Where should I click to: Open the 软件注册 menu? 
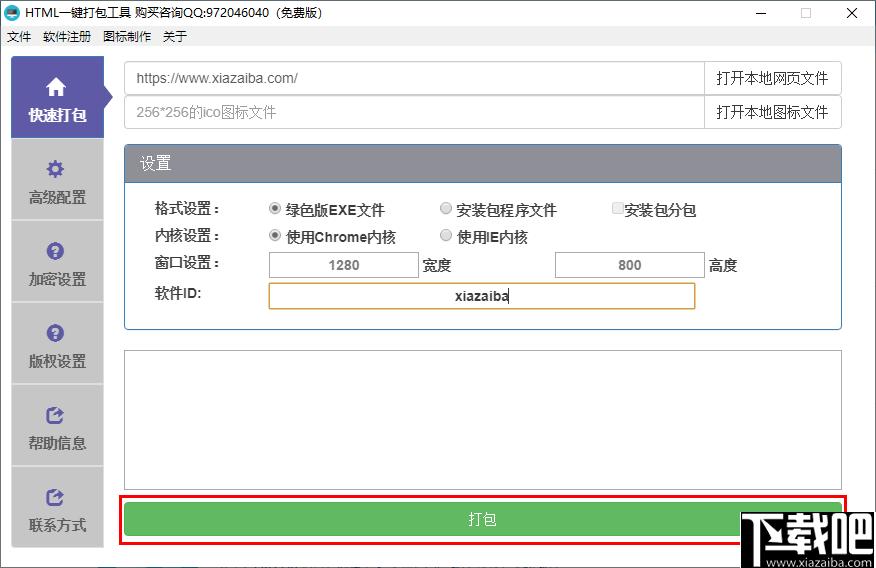pyautogui.click(x=67, y=37)
